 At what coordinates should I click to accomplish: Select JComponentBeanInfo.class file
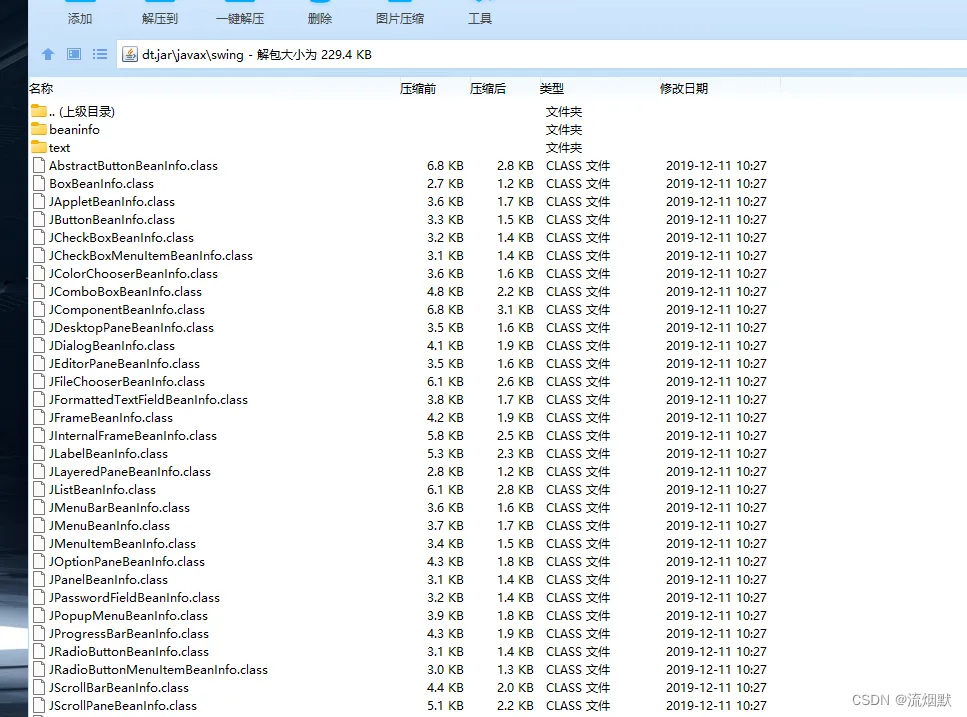click(405, 309)
